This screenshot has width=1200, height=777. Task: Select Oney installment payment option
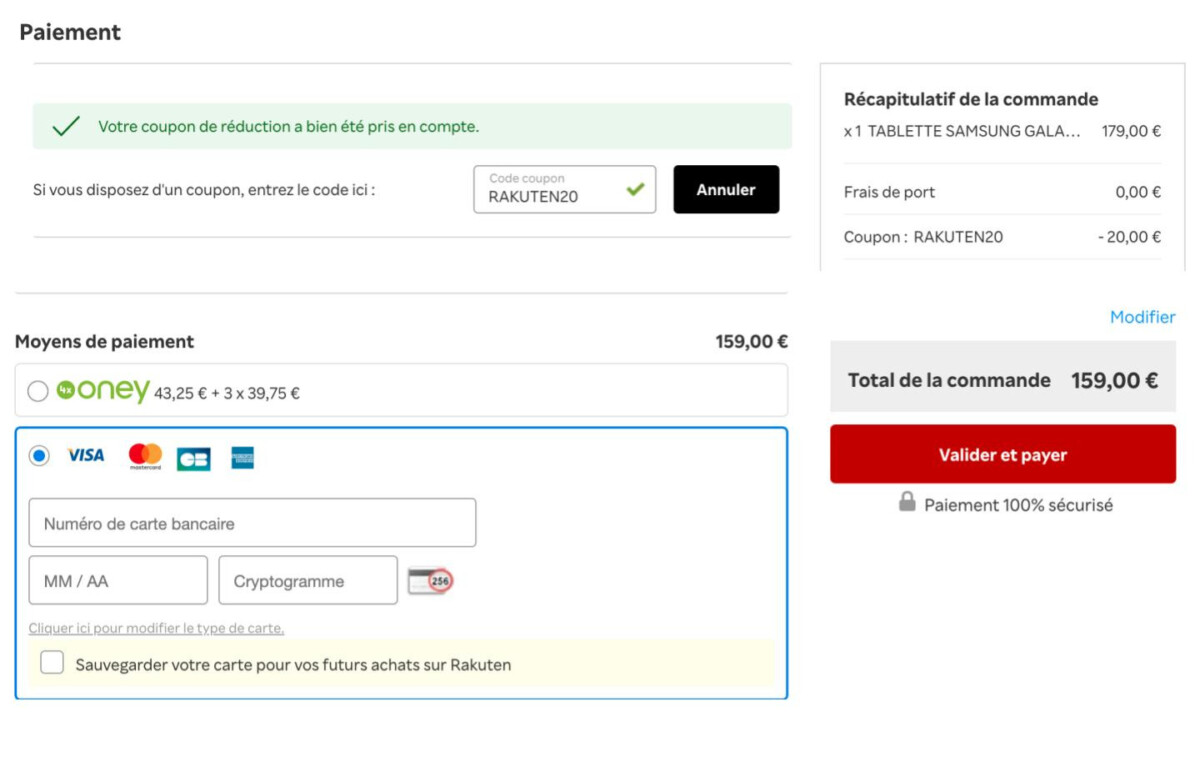click(x=38, y=392)
